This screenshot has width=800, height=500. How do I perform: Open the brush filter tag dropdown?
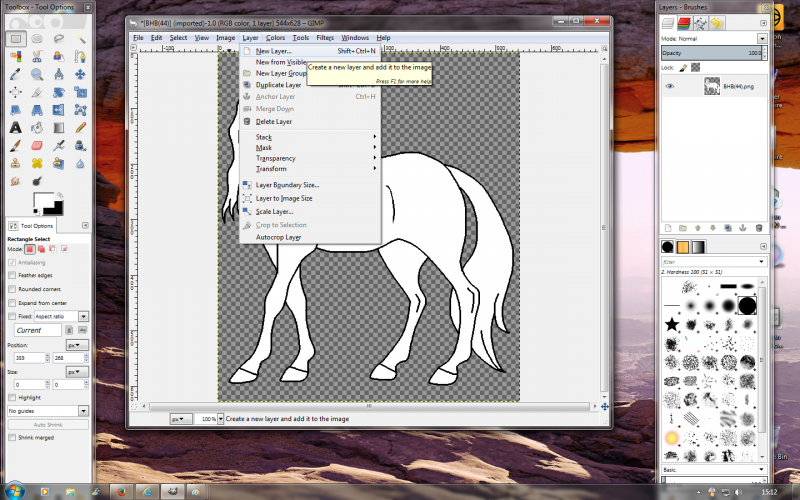pos(762,262)
